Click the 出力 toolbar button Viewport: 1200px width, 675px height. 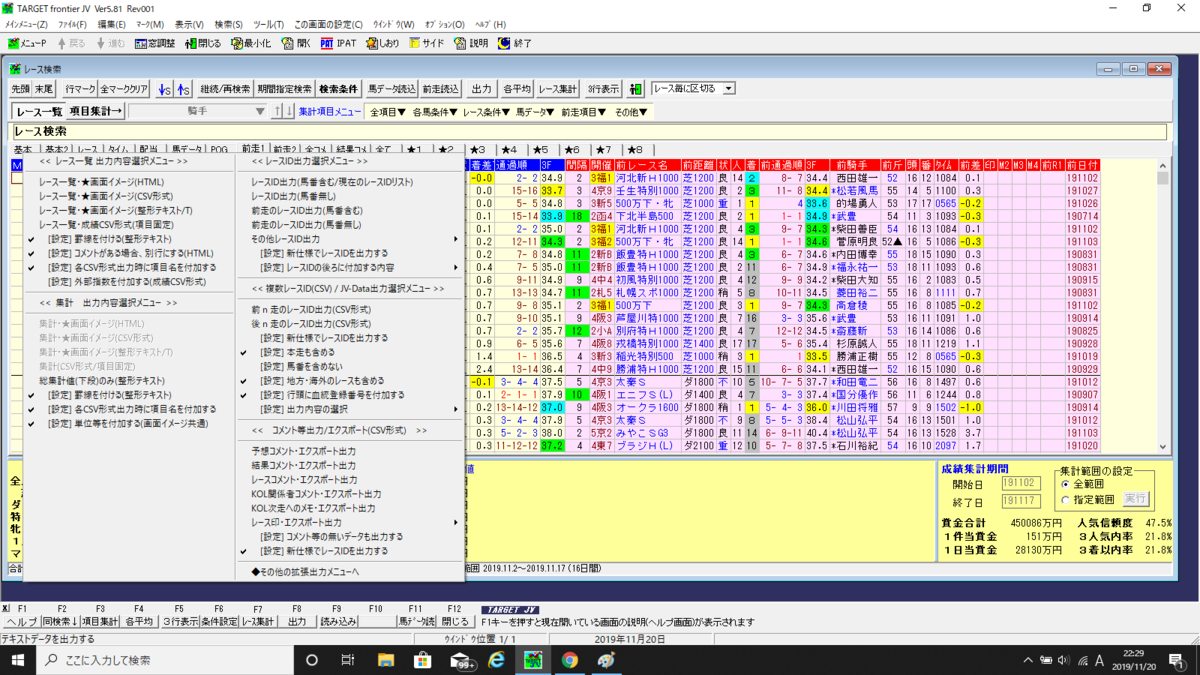point(482,89)
